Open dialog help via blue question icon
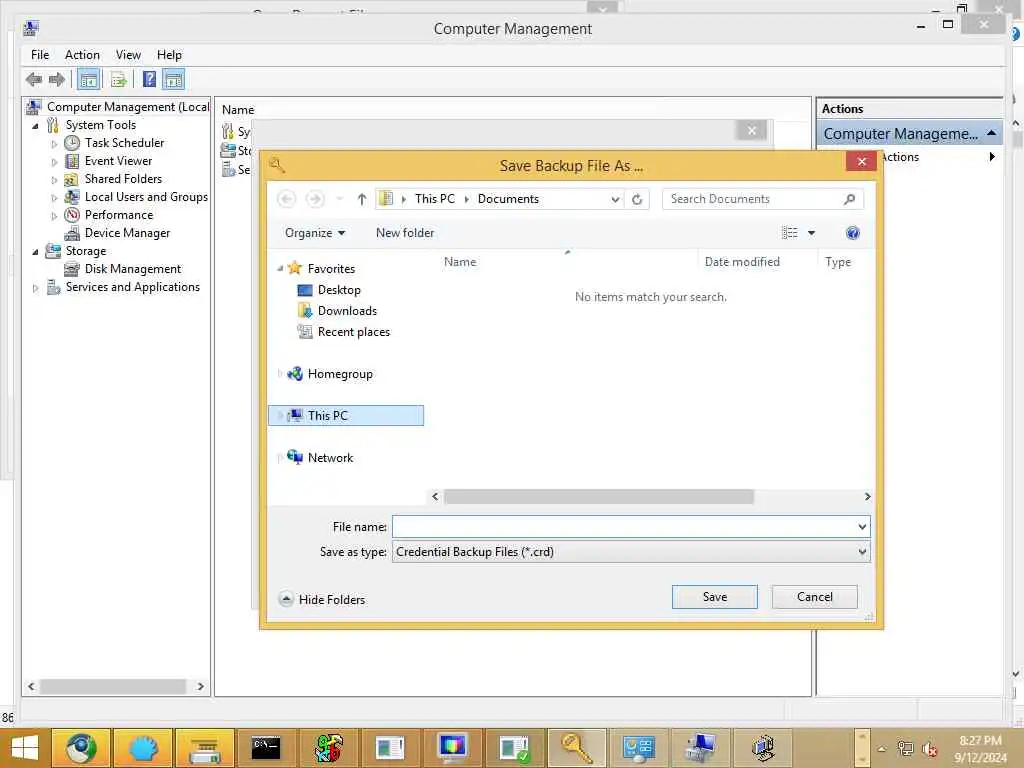This screenshot has height=768, width=1024. click(x=852, y=233)
